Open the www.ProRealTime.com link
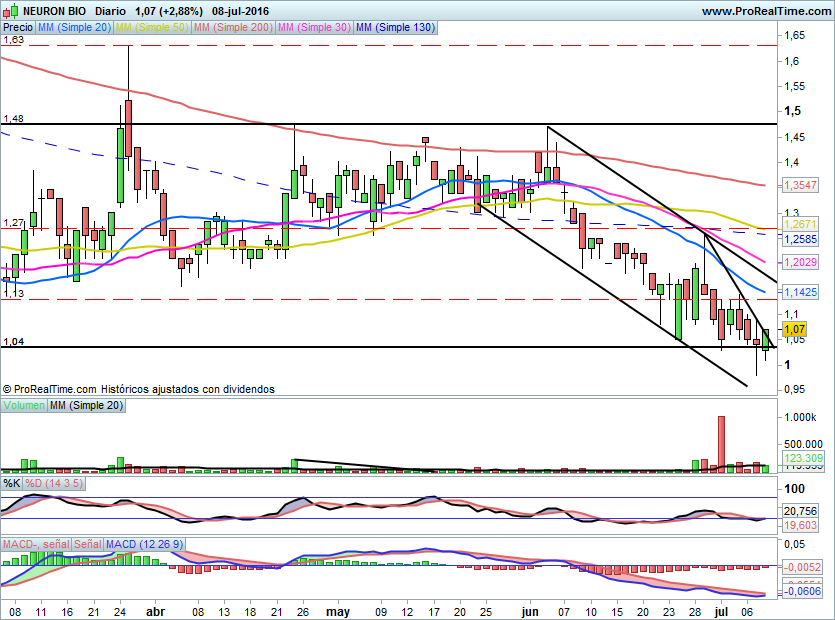 (x=765, y=11)
